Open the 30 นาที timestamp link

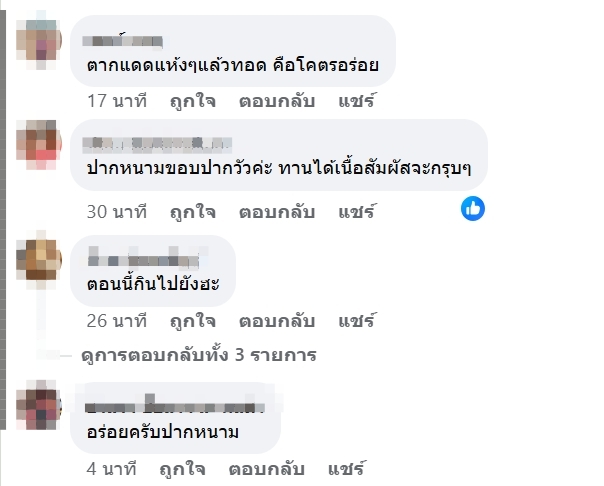pyautogui.click(x=117, y=211)
